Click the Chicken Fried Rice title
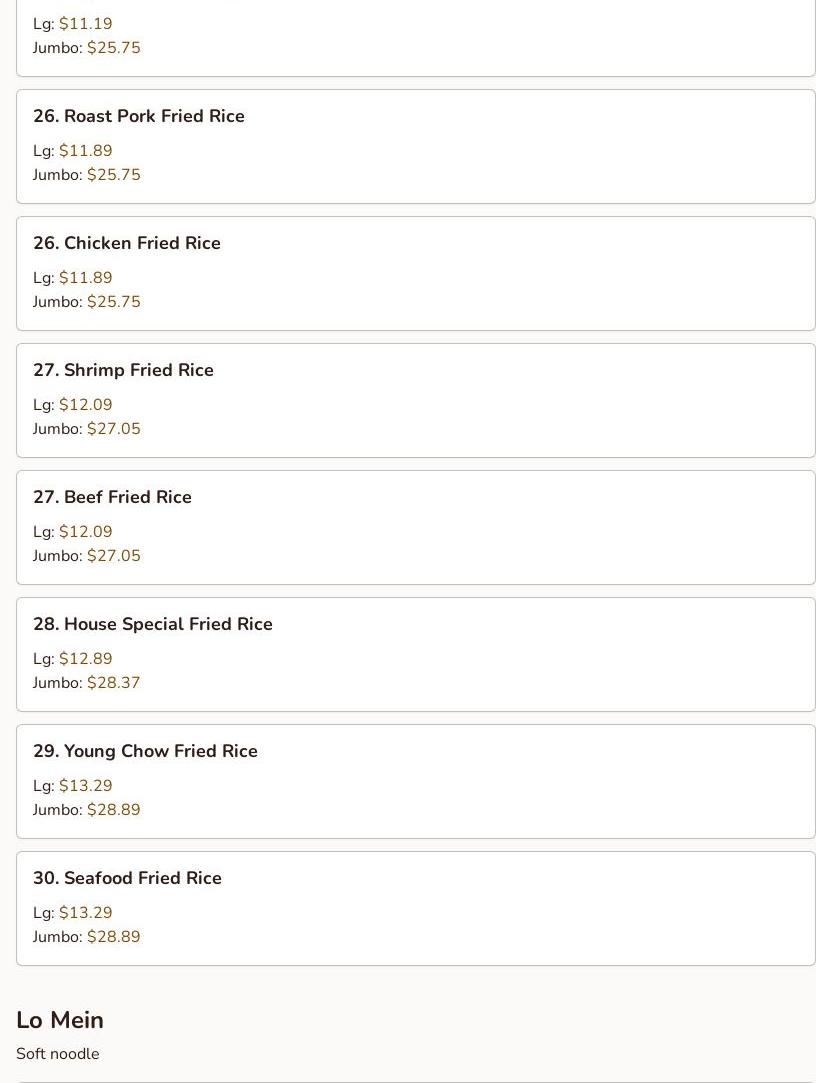 point(126,243)
